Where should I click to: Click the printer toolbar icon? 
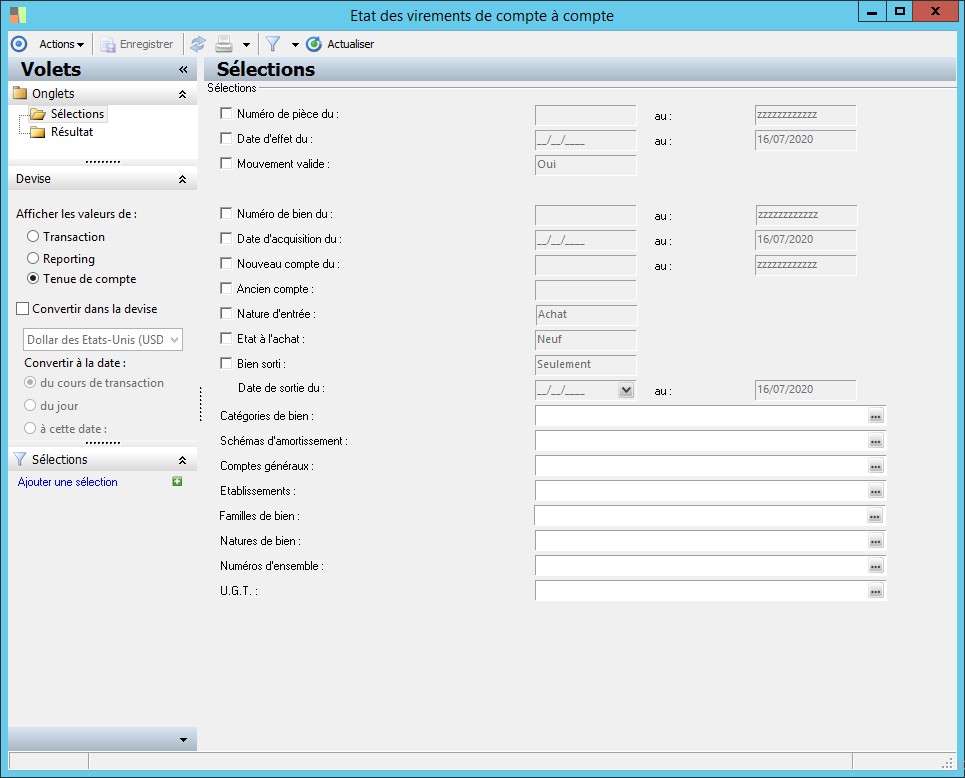[x=224, y=44]
